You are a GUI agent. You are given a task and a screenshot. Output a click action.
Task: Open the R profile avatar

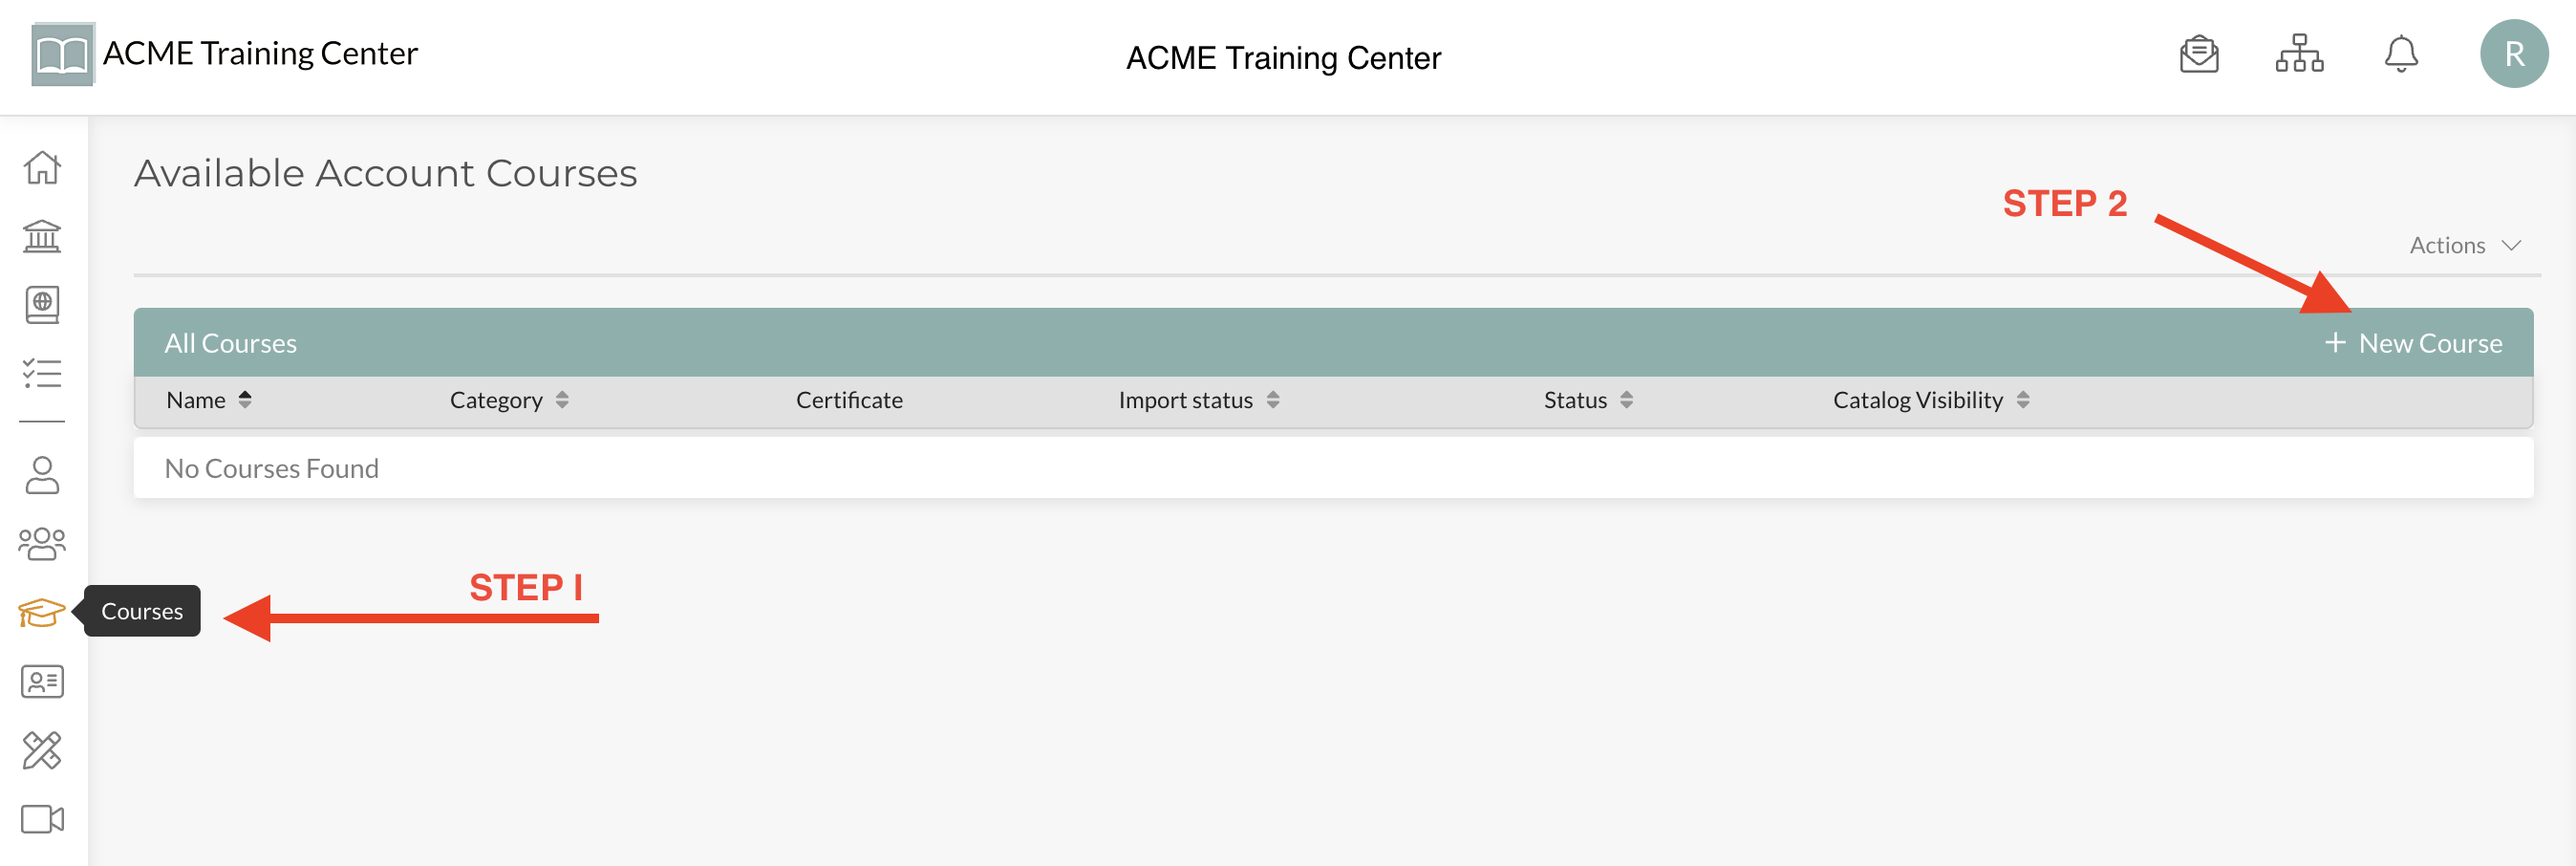coord(2514,53)
